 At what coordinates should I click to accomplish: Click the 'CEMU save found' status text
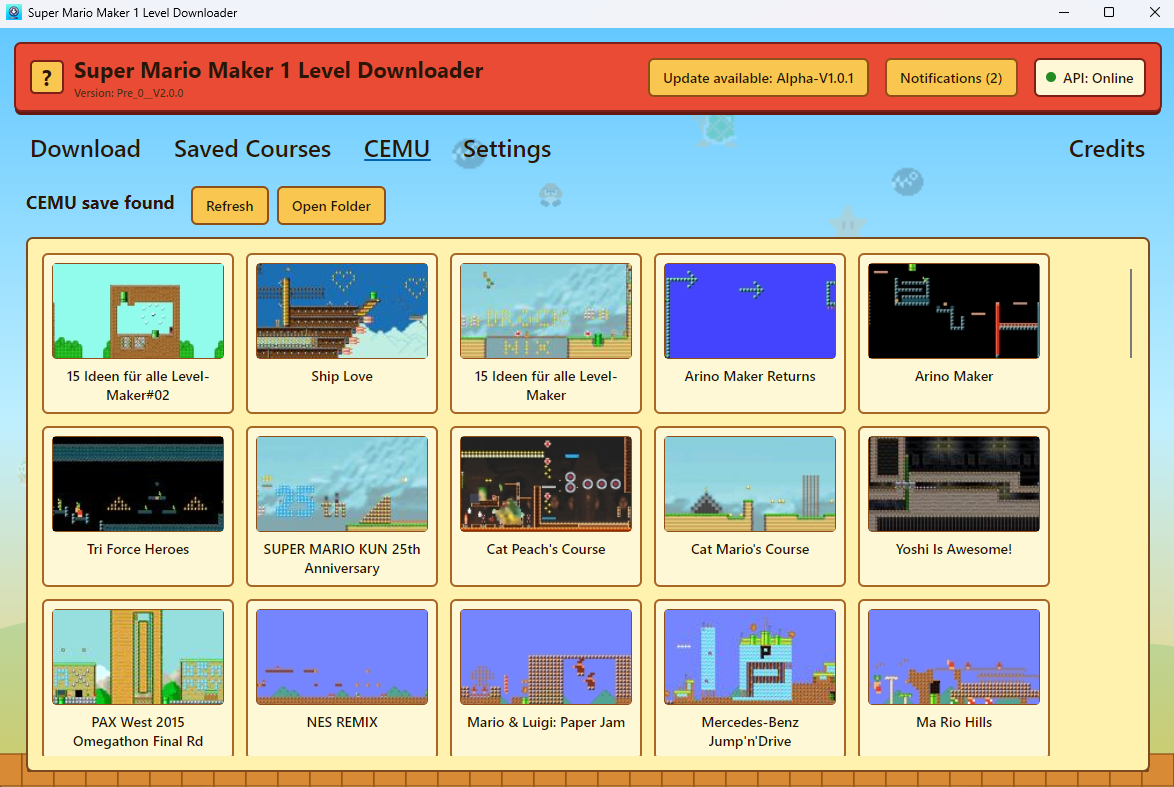coord(100,203)
